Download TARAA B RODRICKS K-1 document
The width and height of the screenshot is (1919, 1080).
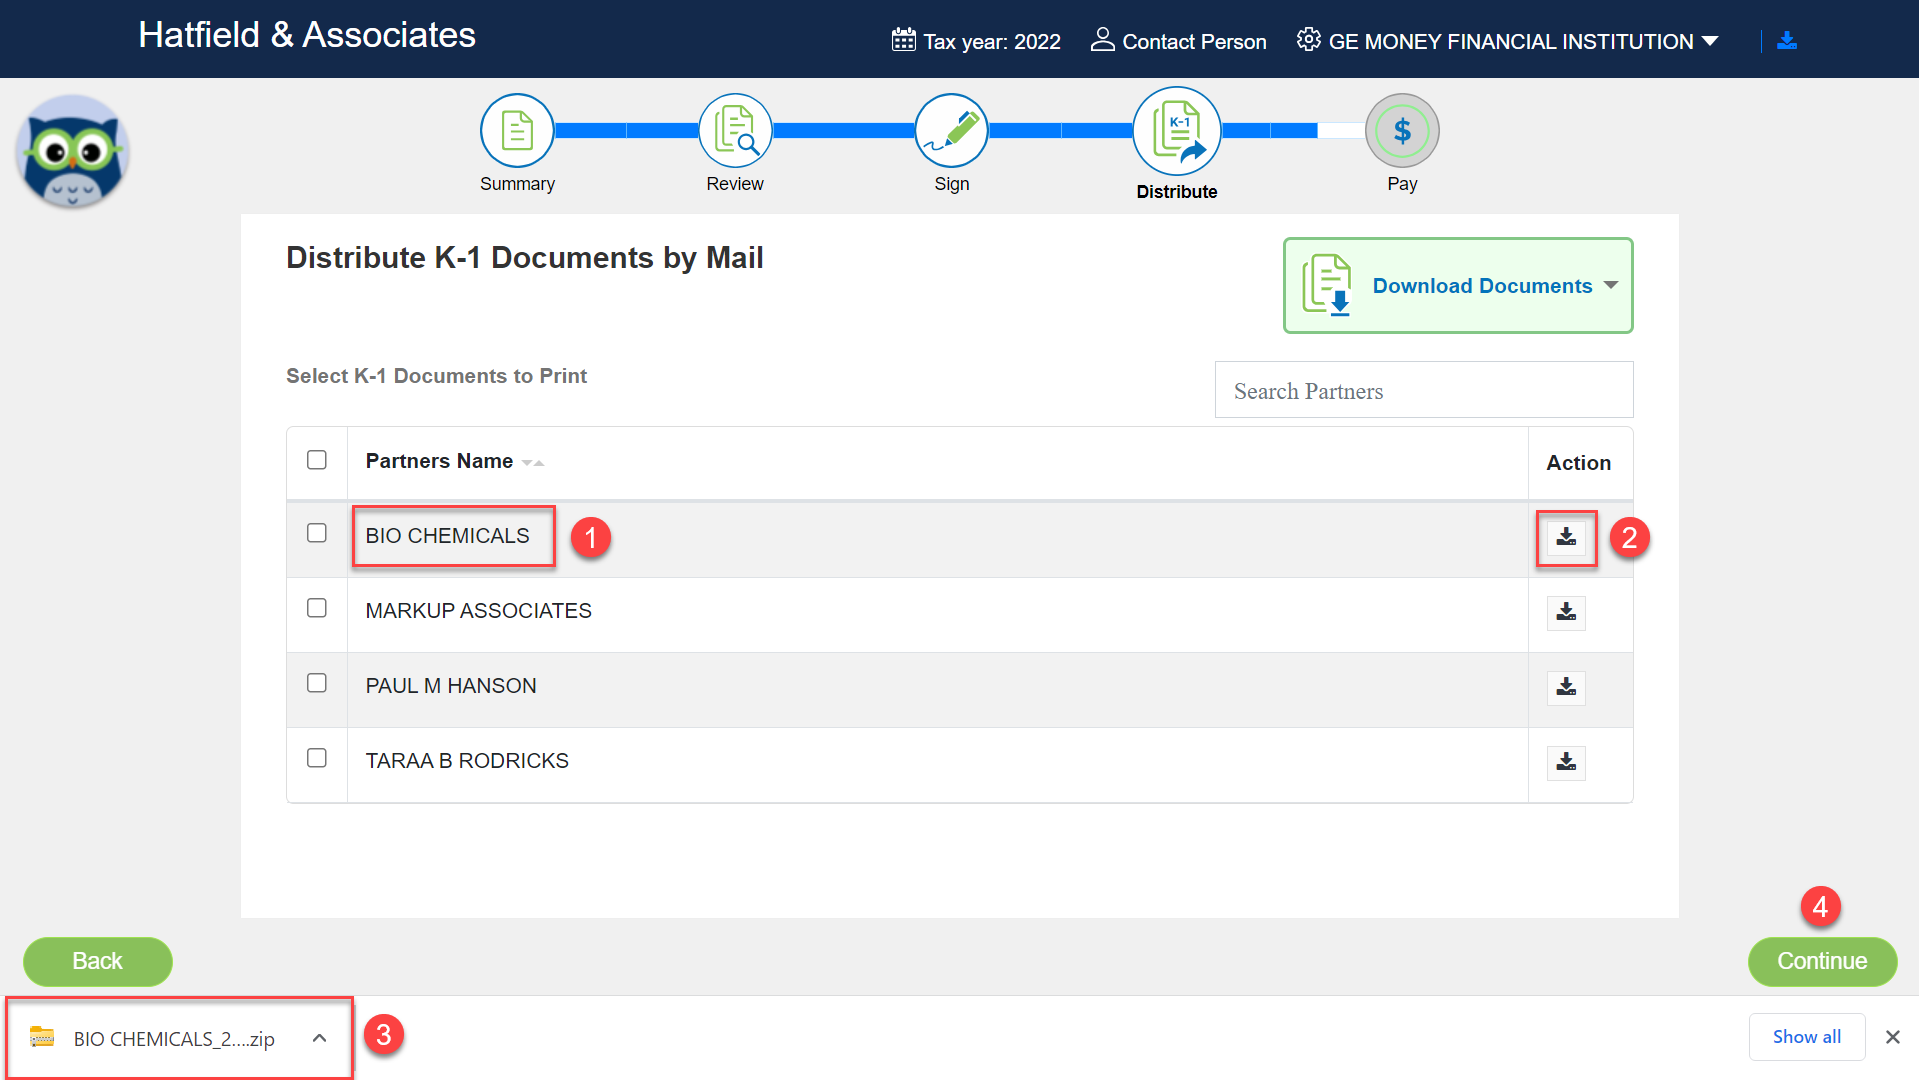click(x=1566, y=762)
